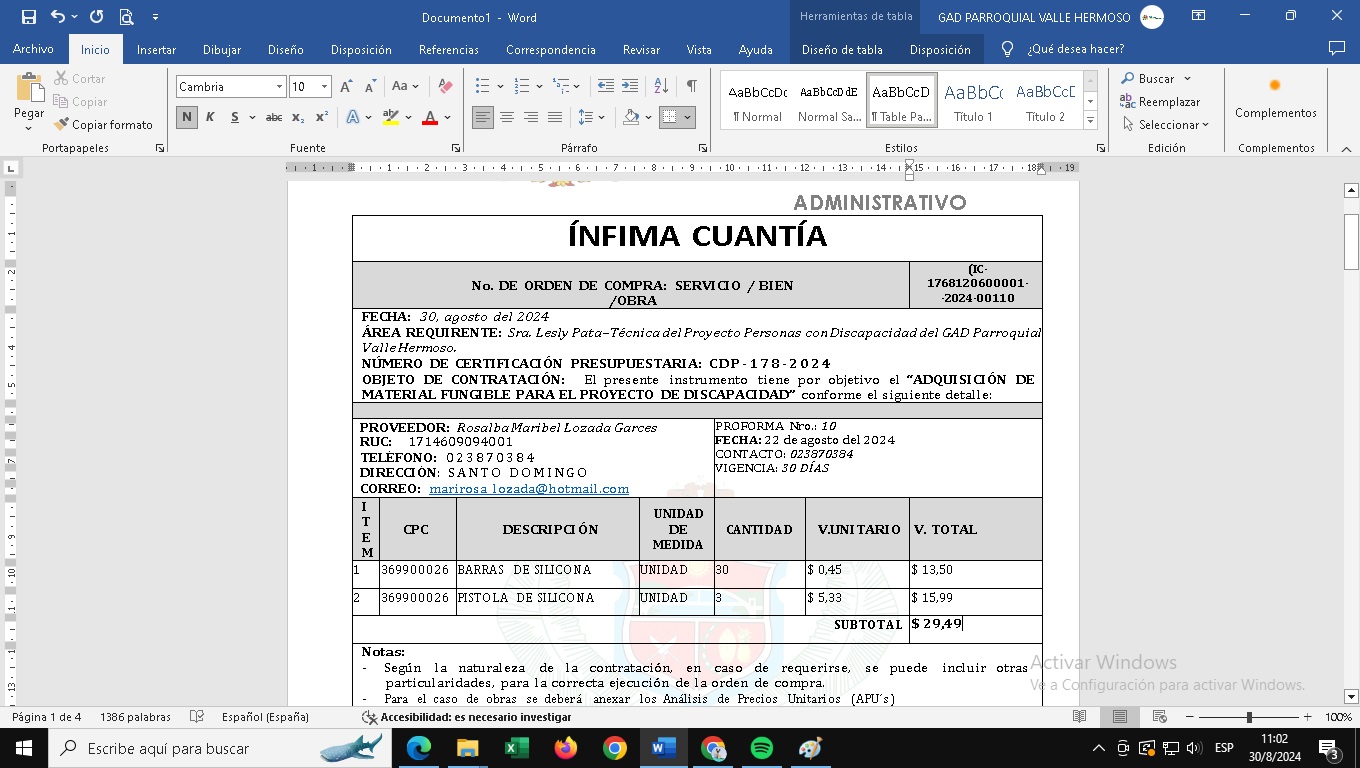Expand the font size dropdown

(324, 87)
